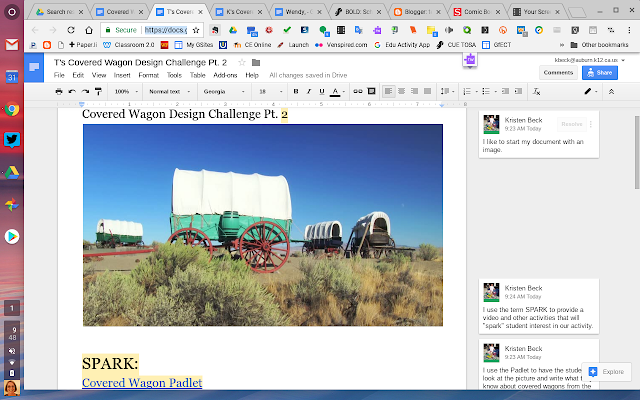This screenshot has width=640, height=400.
Task: Apply a numbered list
Action: tap(469, 91)
